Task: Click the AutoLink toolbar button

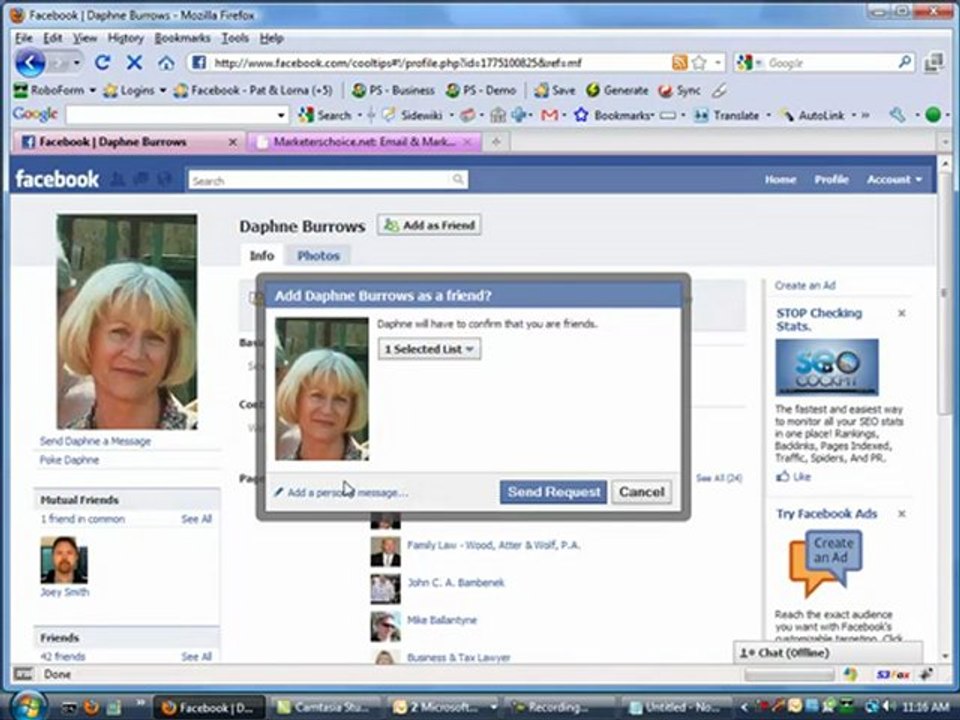Action: coord(812,115)
